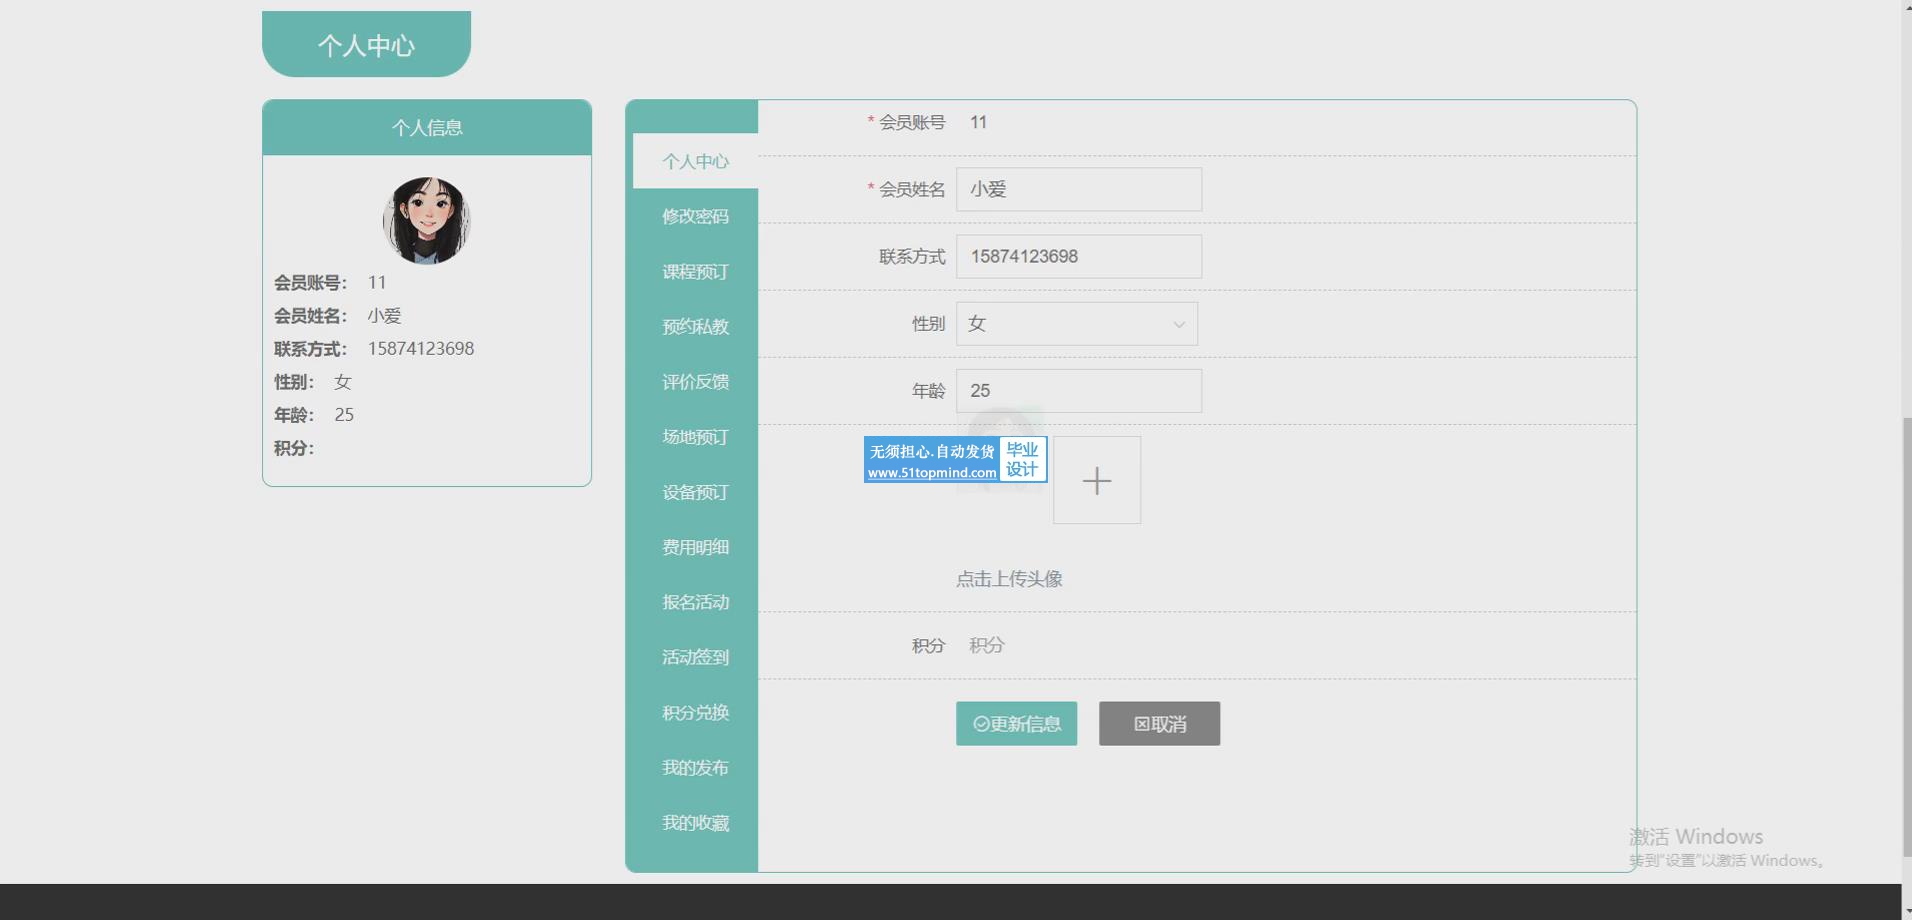Go to 活动签到 page
1912x920 pixels.
[x=695, y=657]
